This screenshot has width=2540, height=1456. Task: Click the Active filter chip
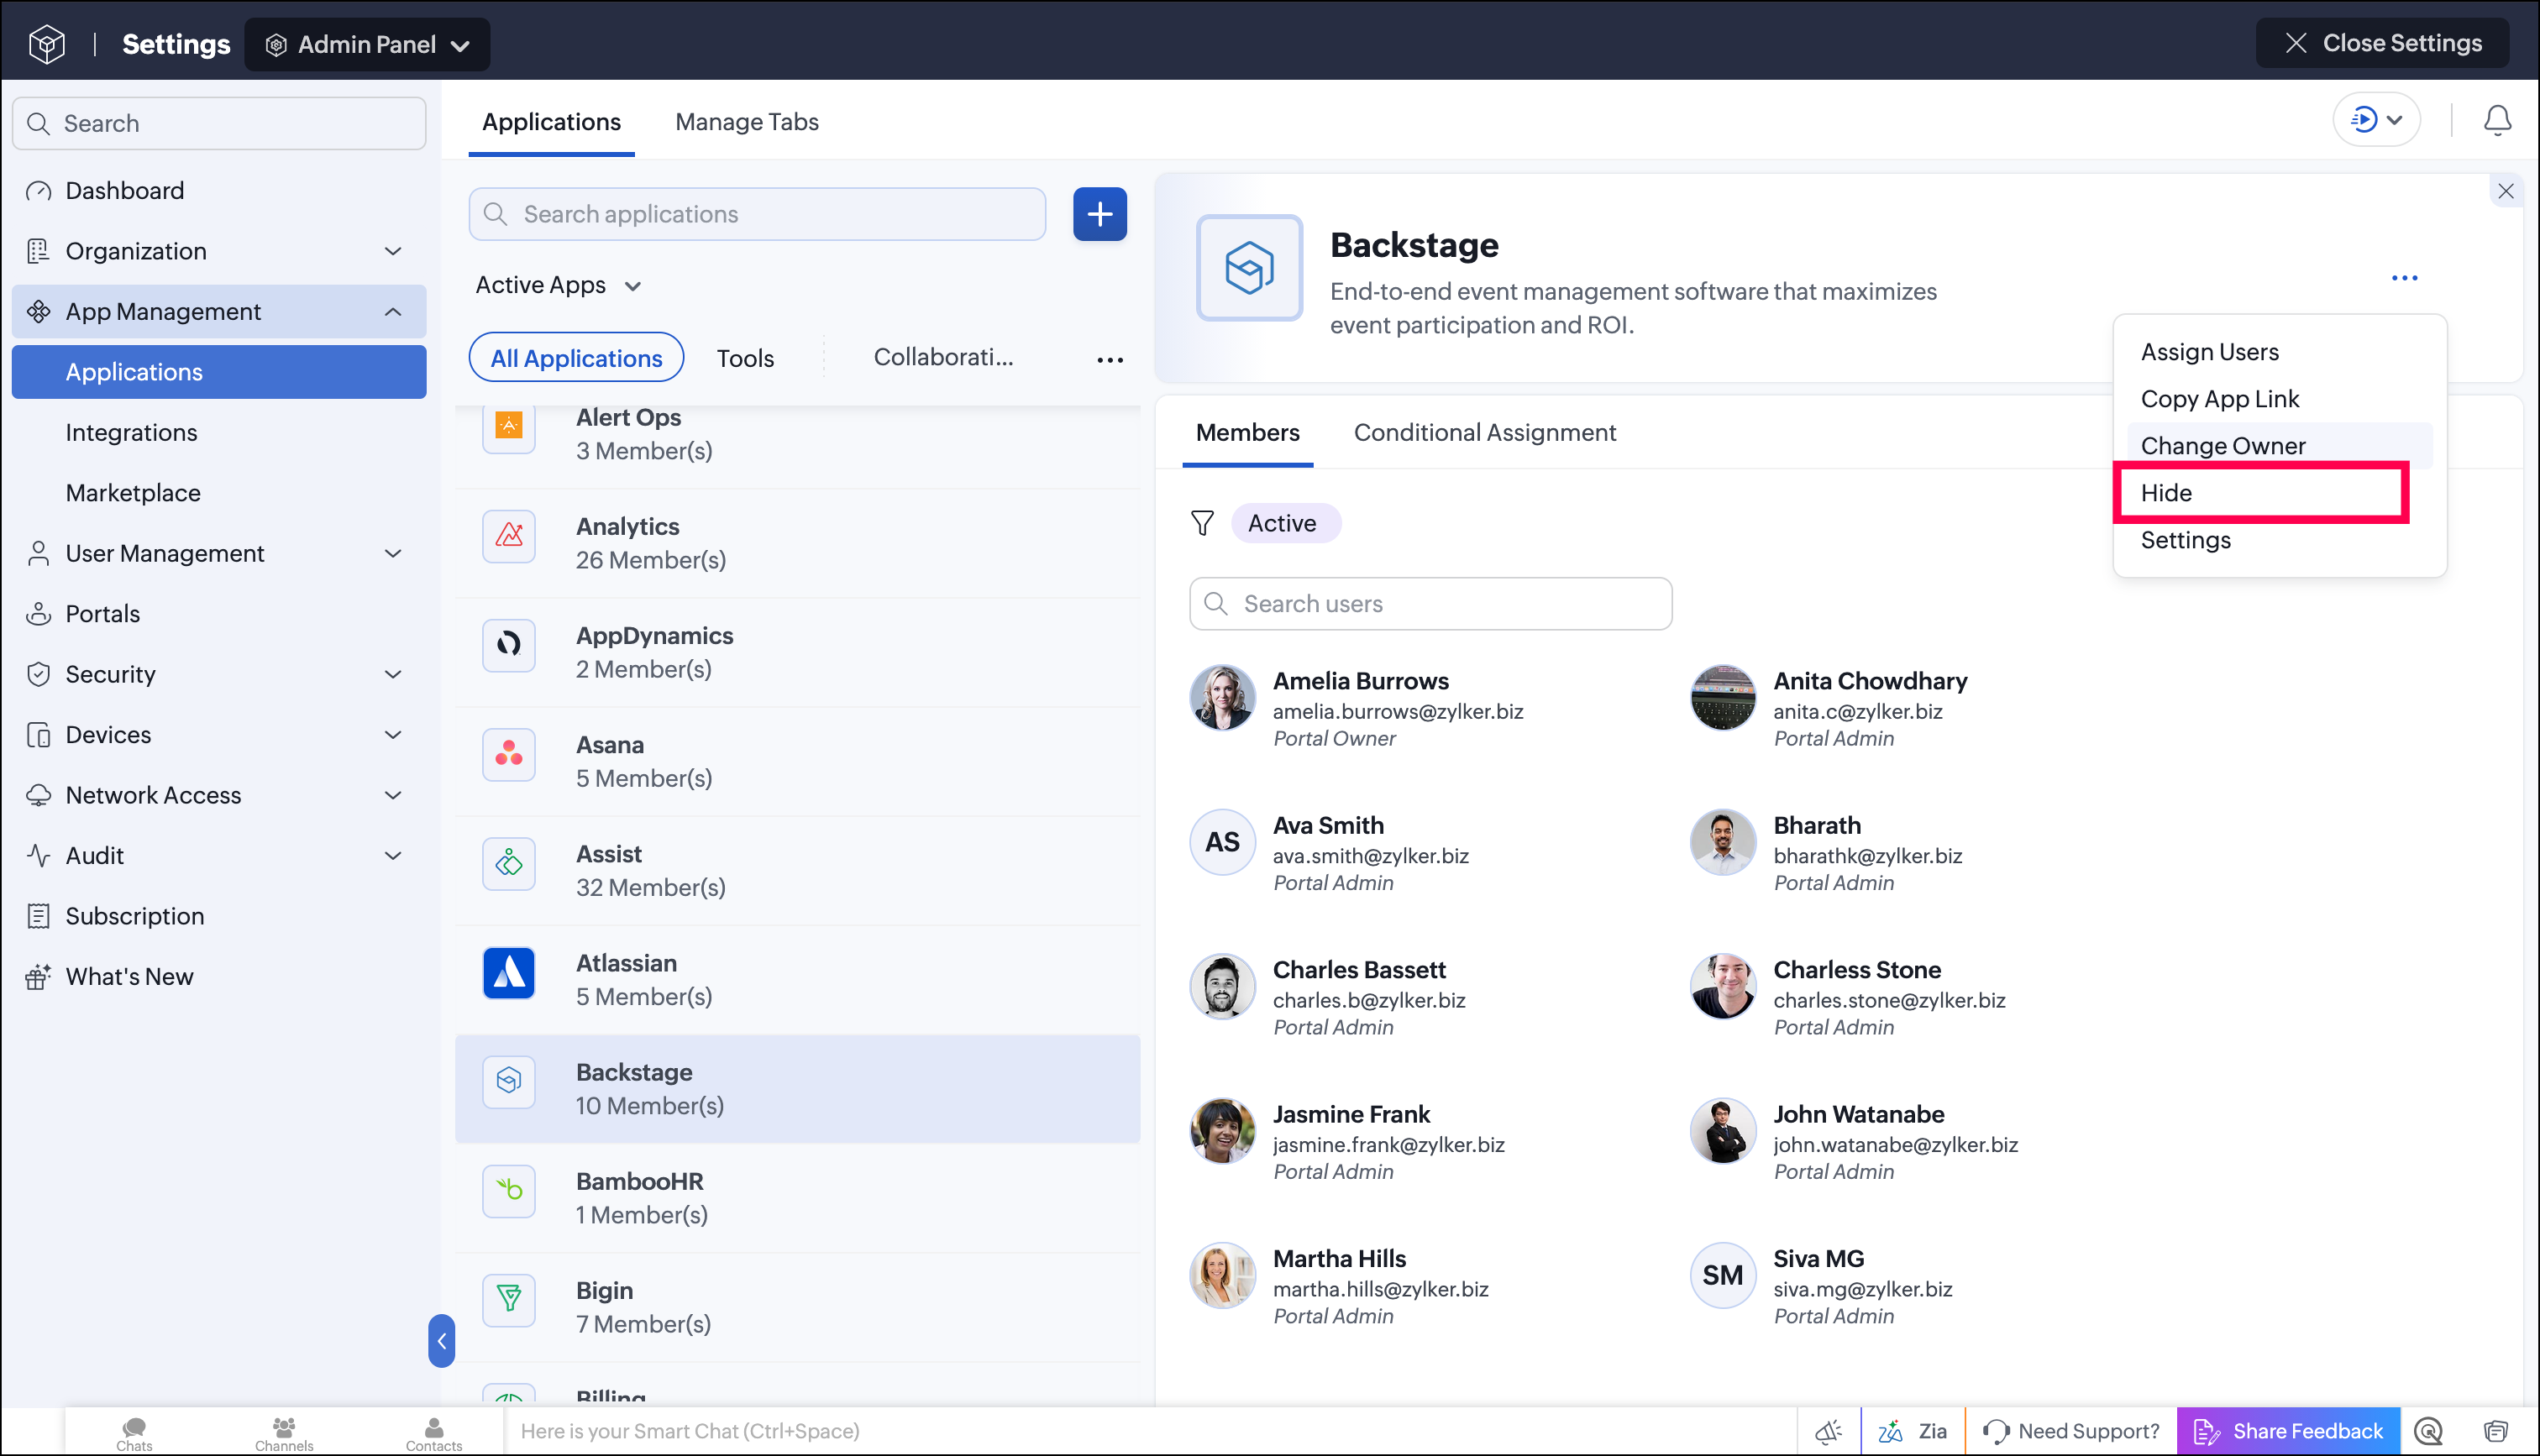coord(1285,523)
